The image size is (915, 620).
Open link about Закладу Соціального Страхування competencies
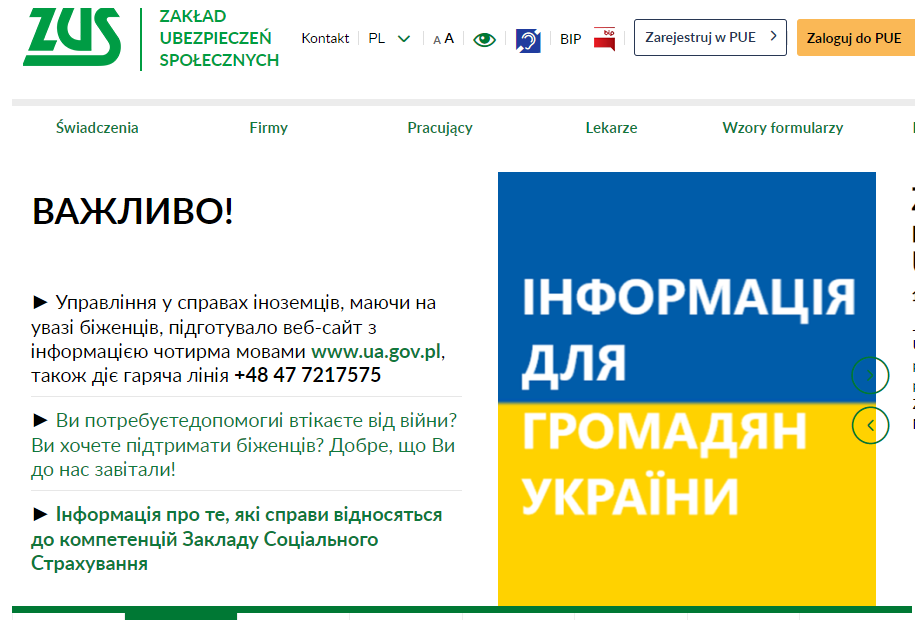(x=237, y=539)
